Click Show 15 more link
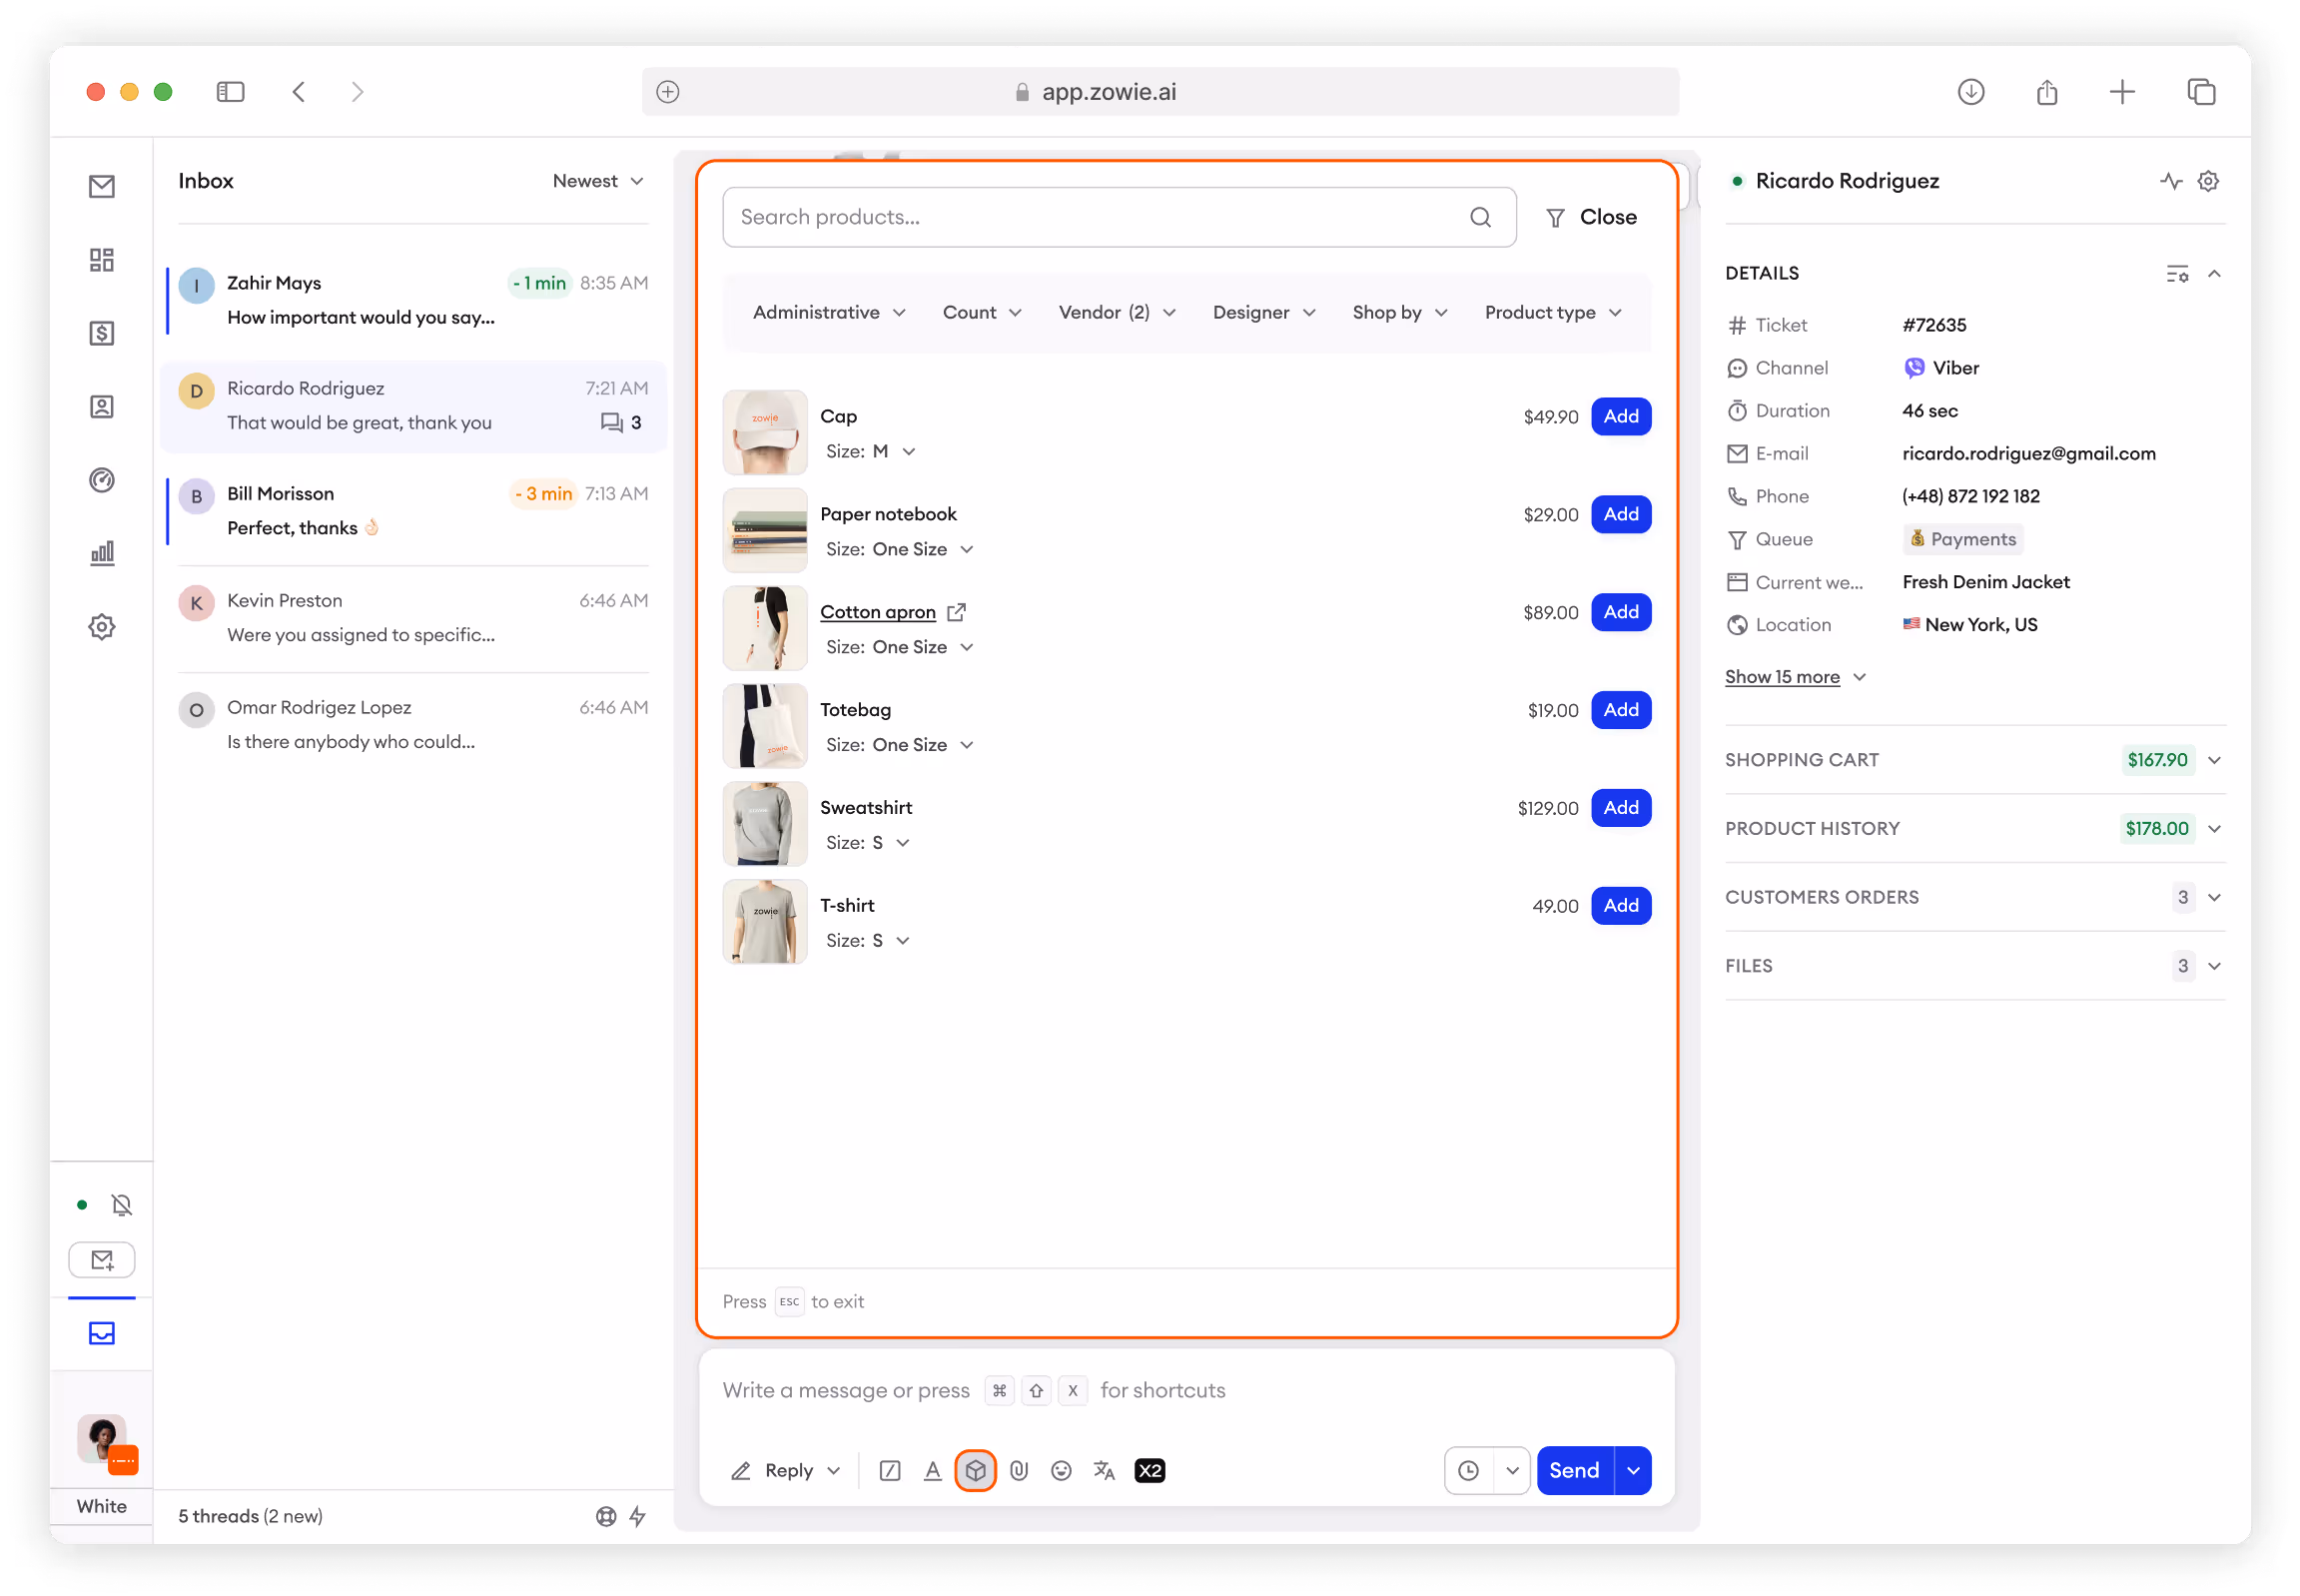Image resolution: width=2300 pixels, height=1596 pixels. (1781, 677)
